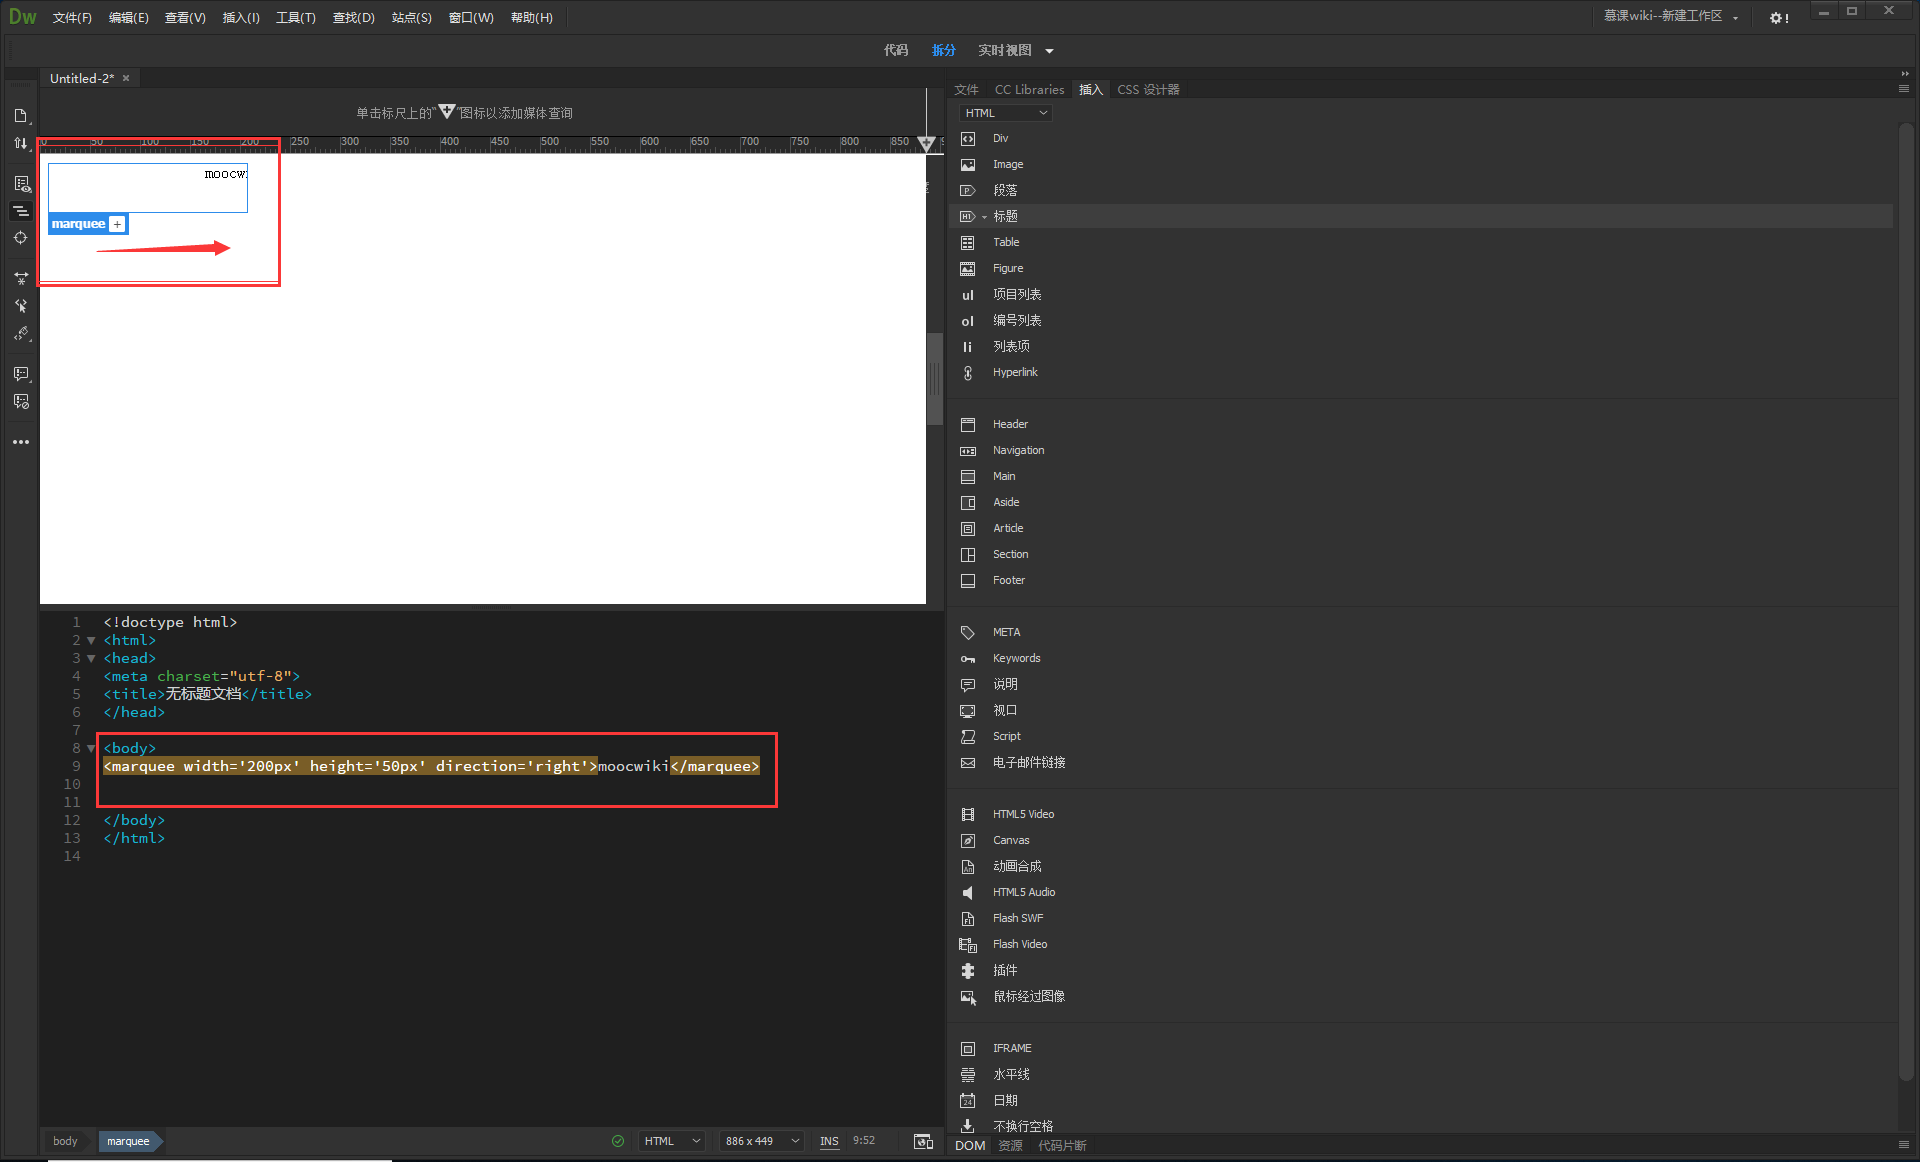Switch to the CC Libraries tab

click(1029, 89)
